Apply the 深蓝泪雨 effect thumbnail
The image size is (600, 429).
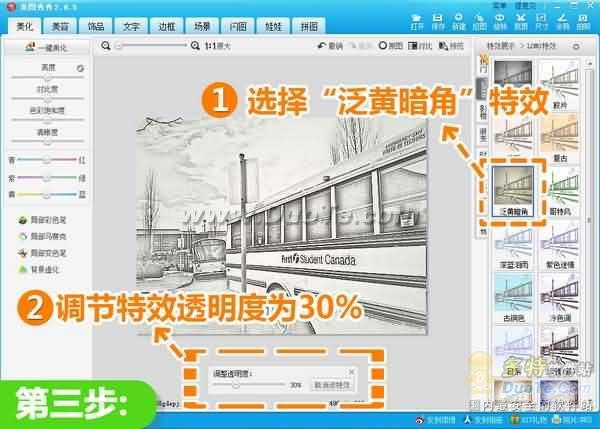pos(513,245)
